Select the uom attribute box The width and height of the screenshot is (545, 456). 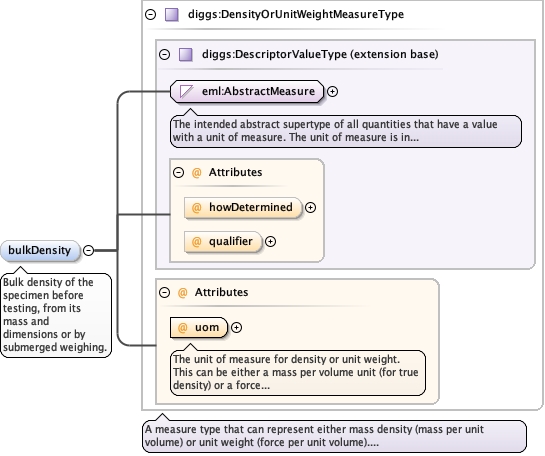coord(199,327)
